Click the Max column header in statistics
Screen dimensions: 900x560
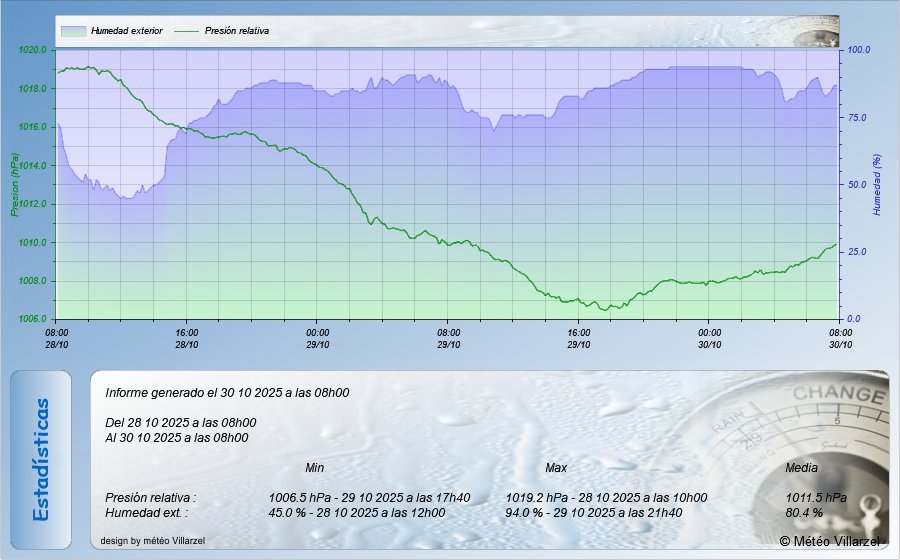pyautogui.click(x=556, y=468)
